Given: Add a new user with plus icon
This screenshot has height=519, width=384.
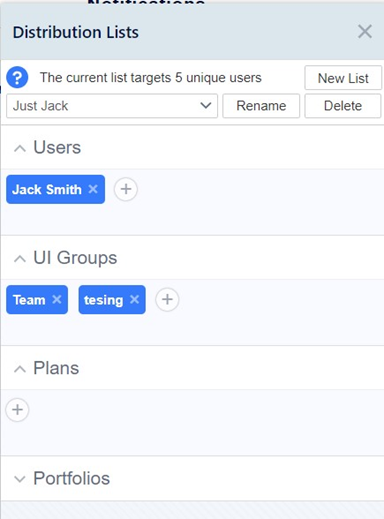Looking at the screenshot, I should 126,189.
